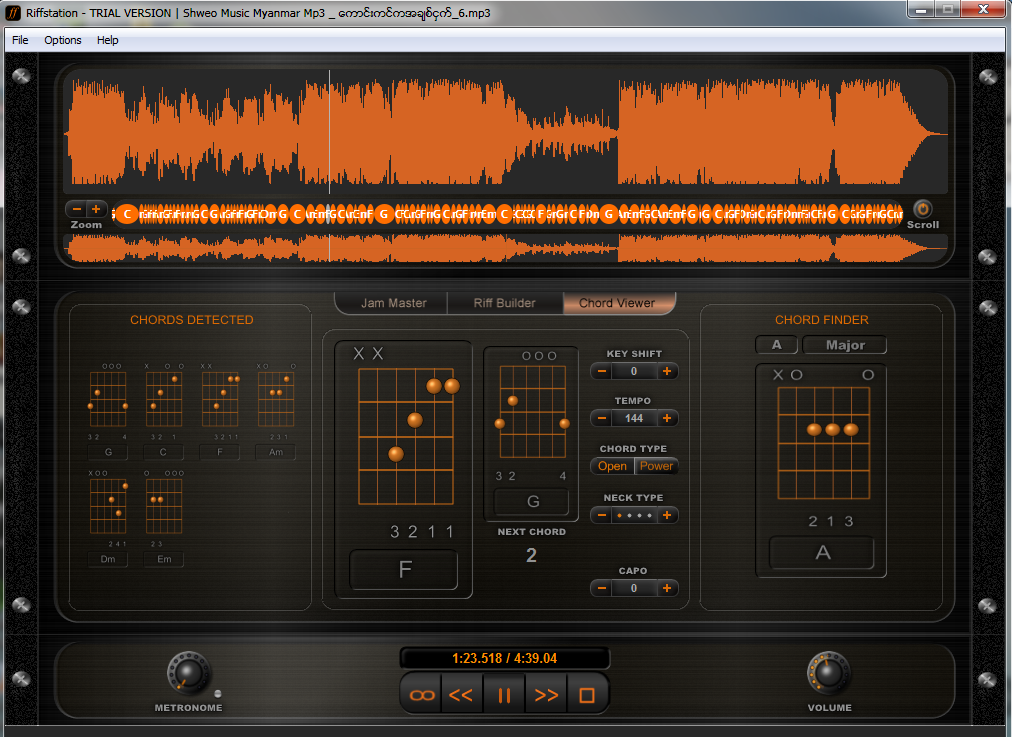This screenshot has height=737, width=1012.
Task: Click the Dm label button in Chords Detected
Action: tap(108, 559)
